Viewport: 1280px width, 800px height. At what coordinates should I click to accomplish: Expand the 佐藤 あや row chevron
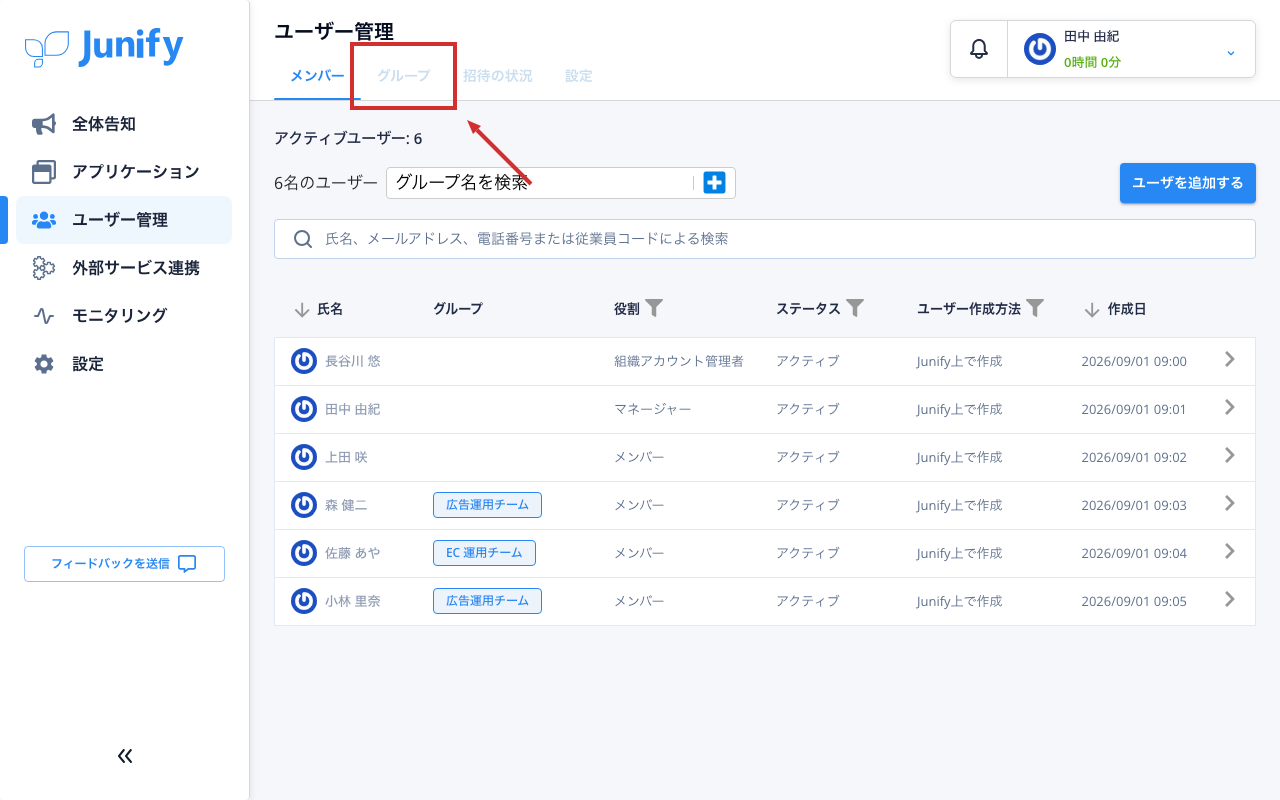click(x=1230, y=551)
